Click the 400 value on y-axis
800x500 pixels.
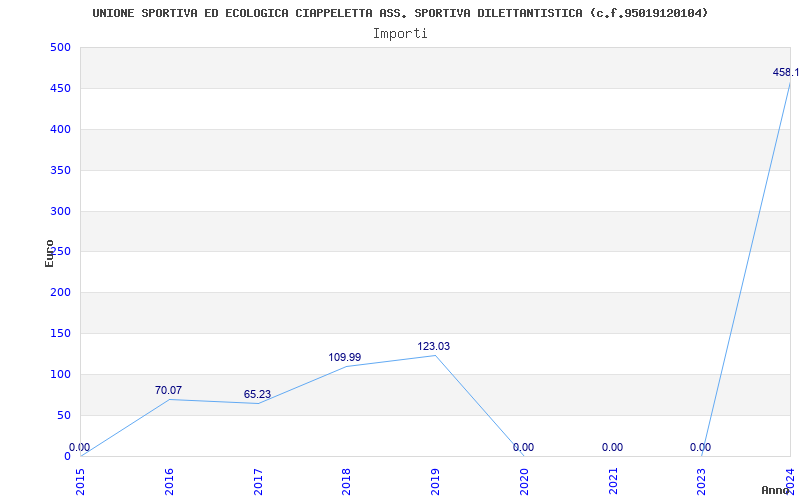coord(60,130)
